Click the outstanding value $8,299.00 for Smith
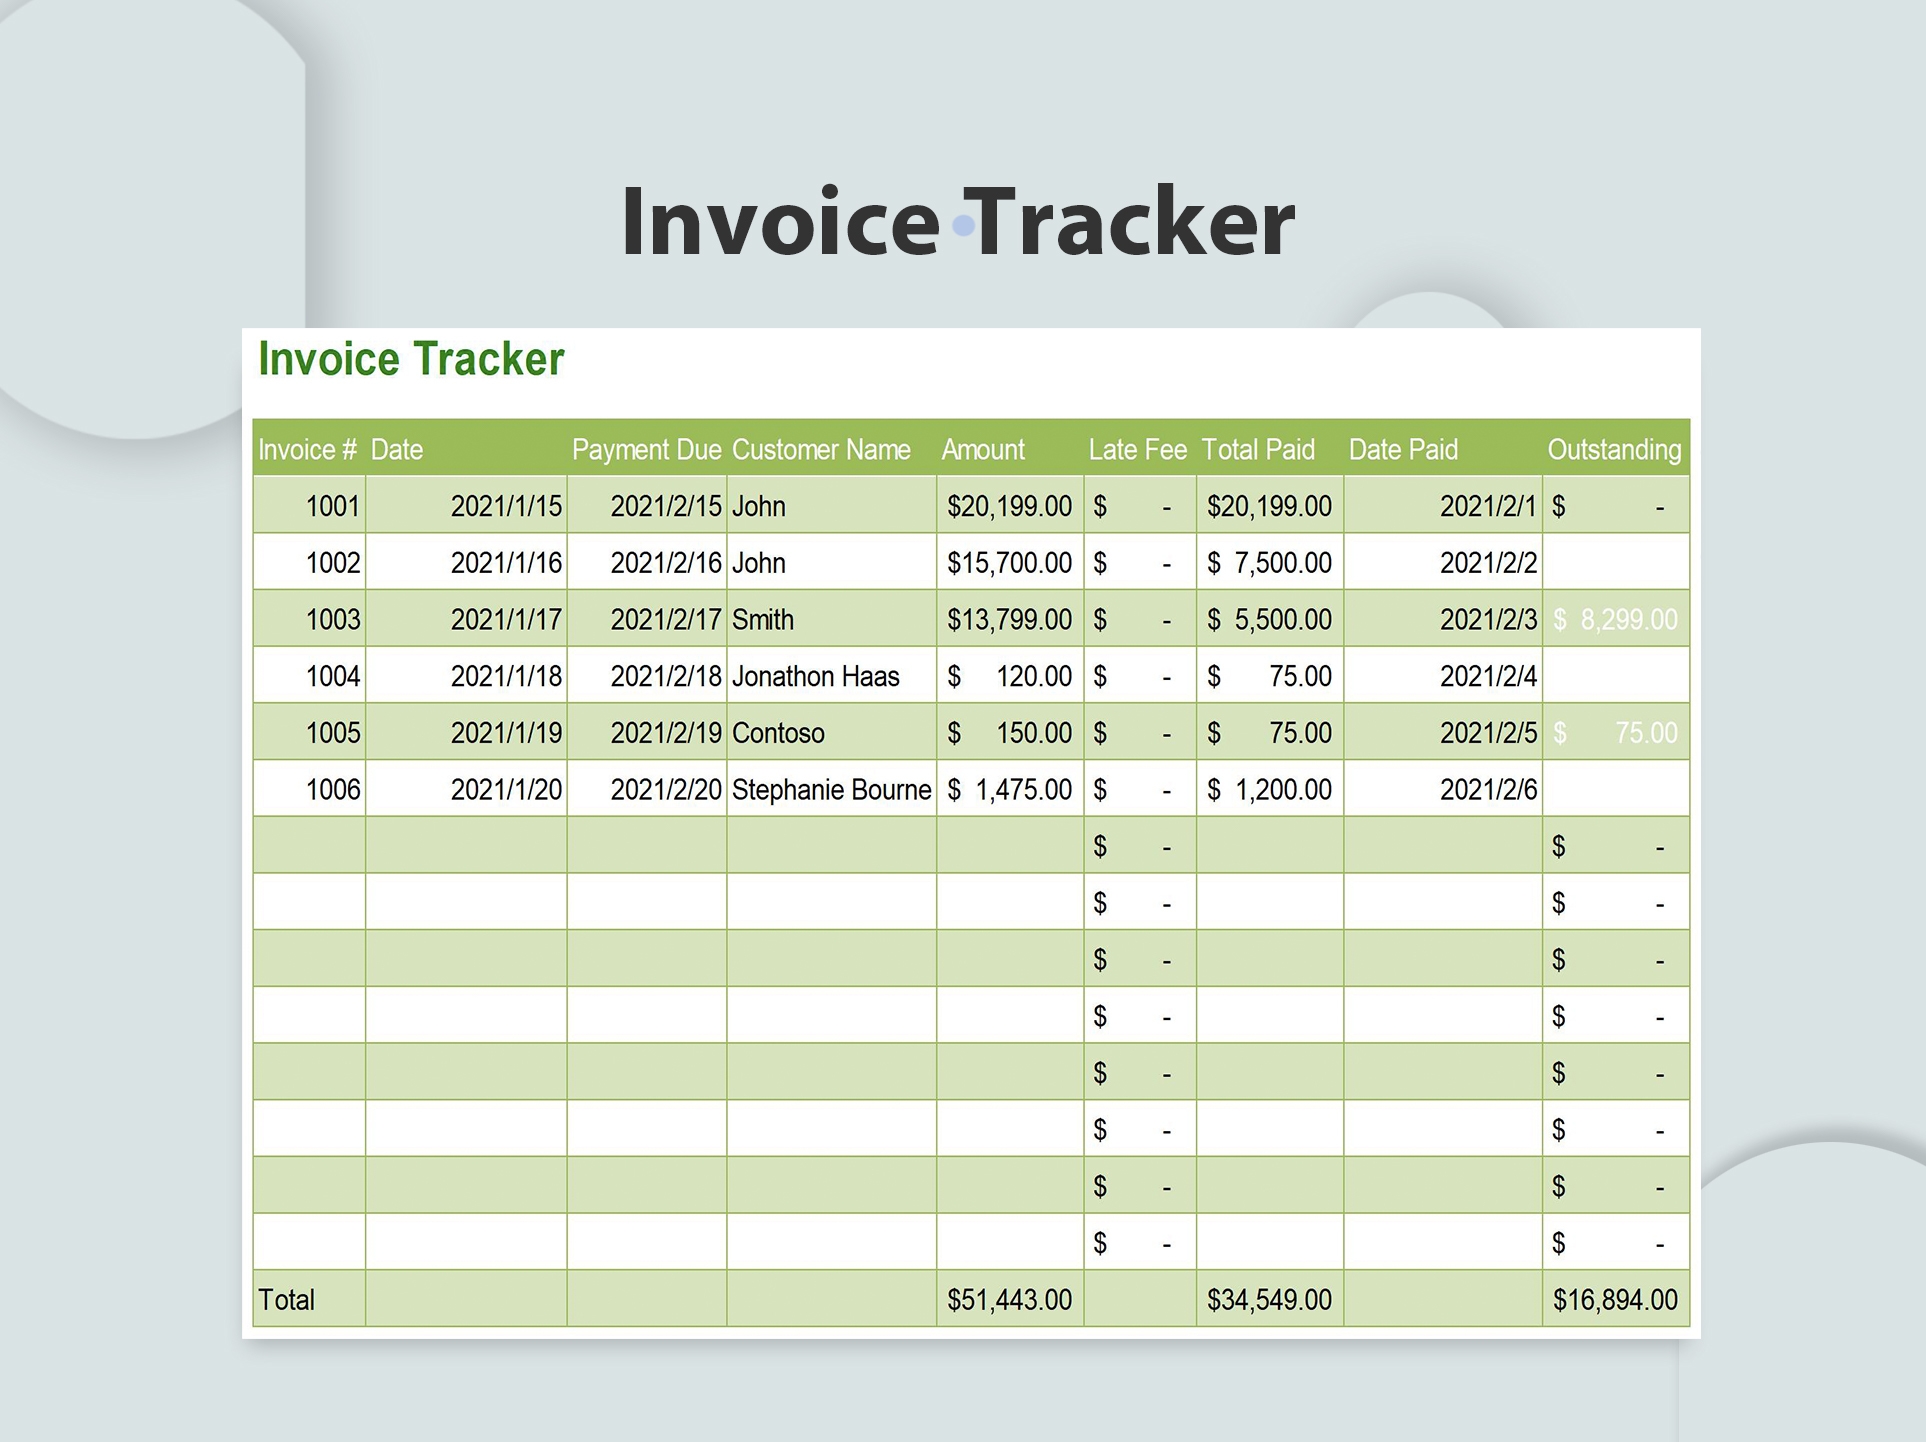Viewport: 1926px width, 1442px height. click(x=1614, y=619)
